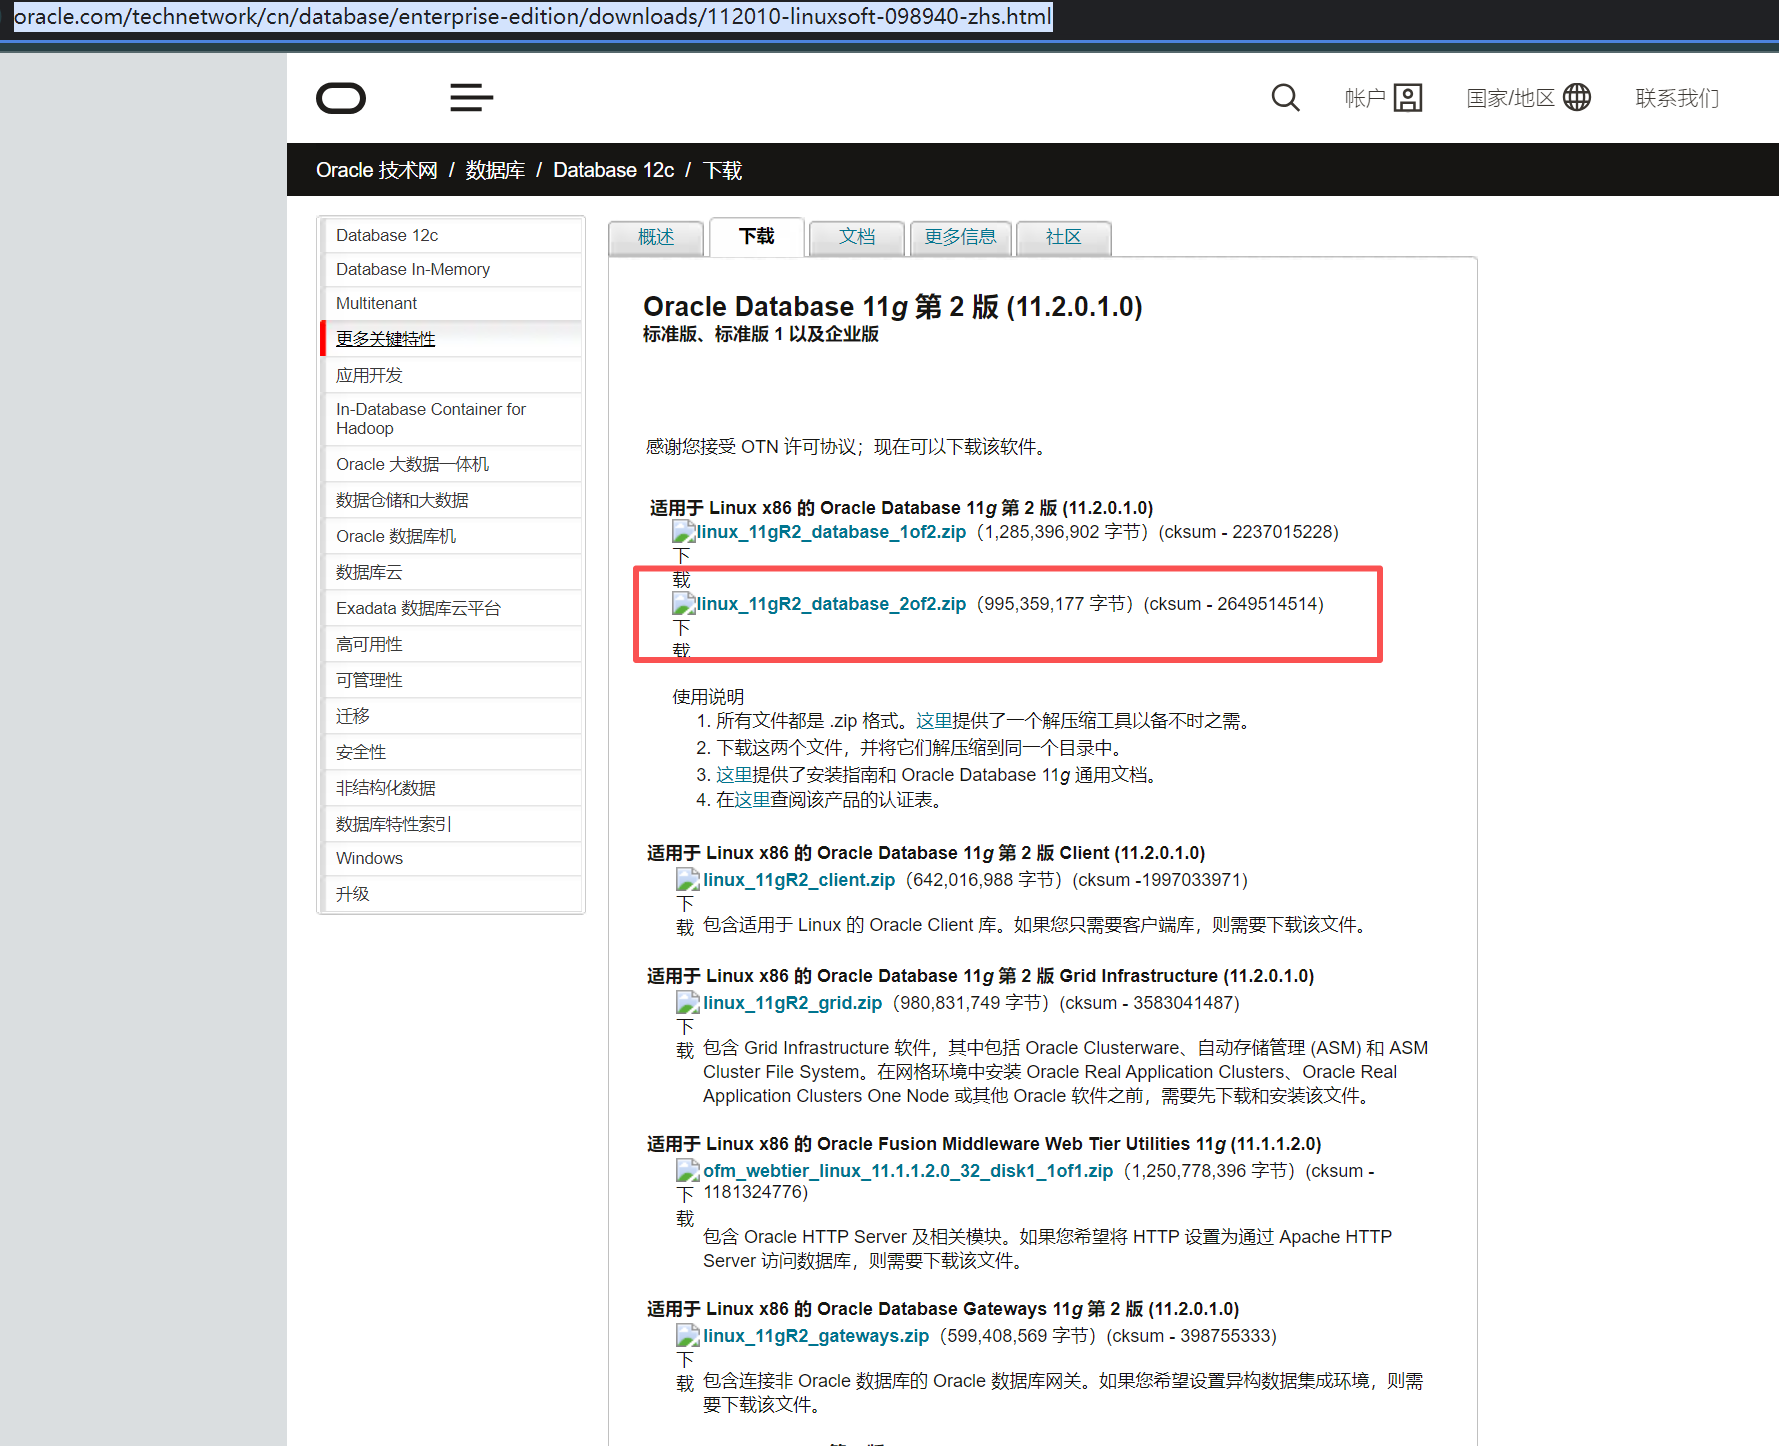Open 升级 sidebar item
The width and height of the screenshot is (1779, 1446).
[x=452, y=894]
